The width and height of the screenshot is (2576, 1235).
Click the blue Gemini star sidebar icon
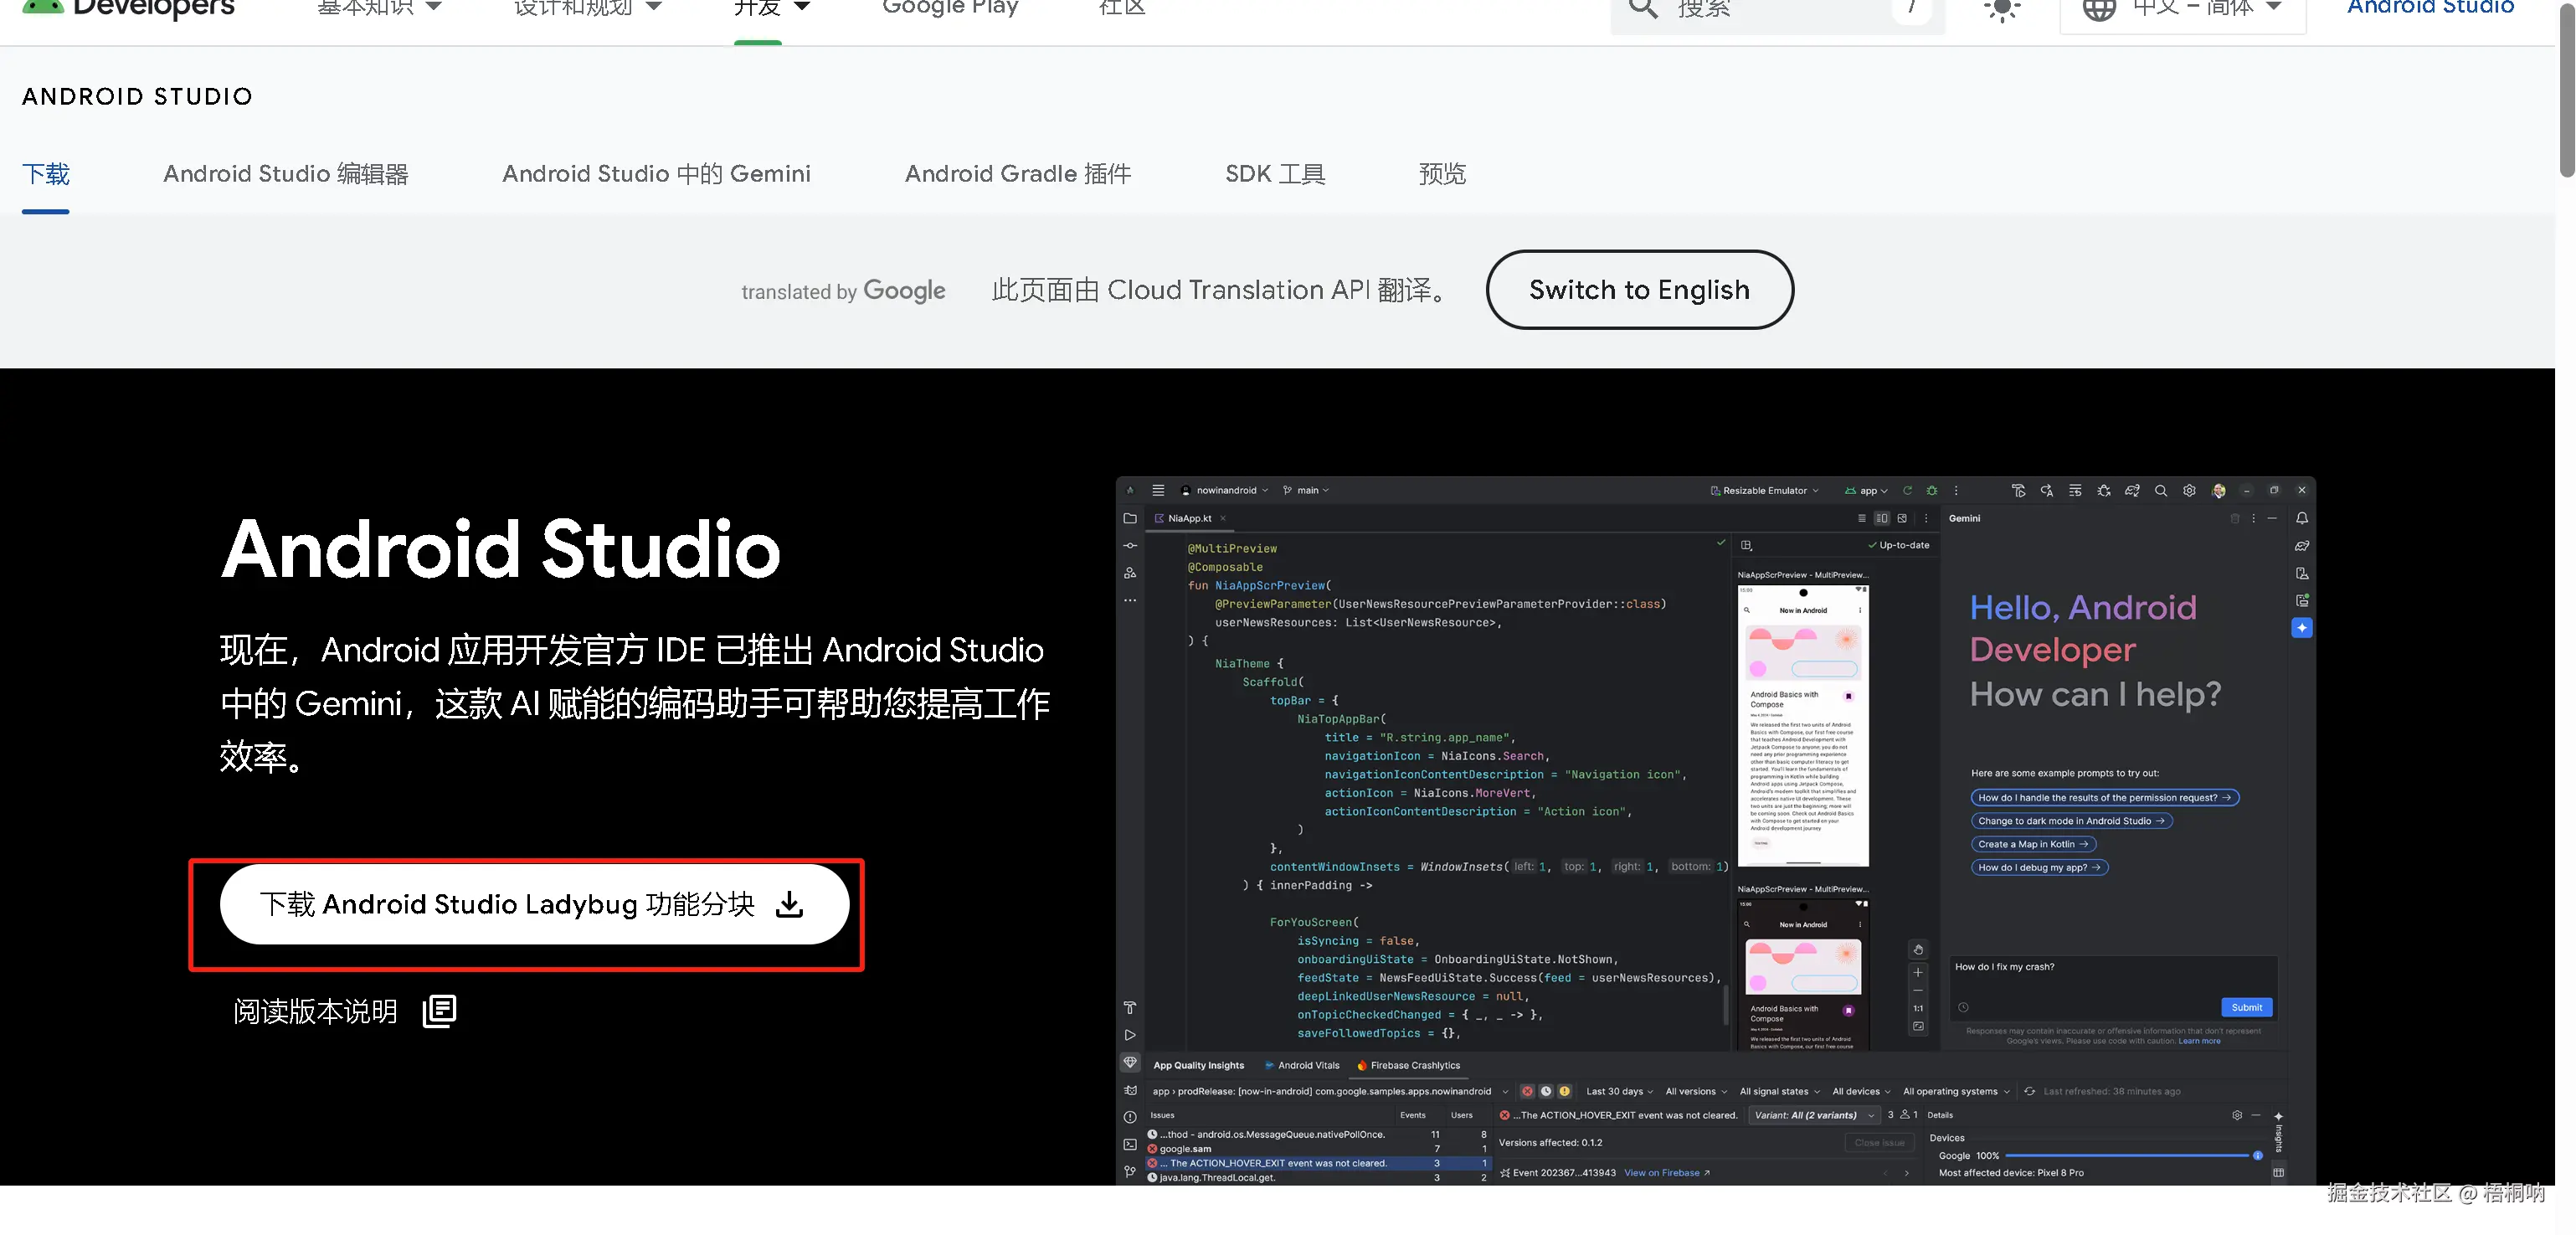tap(2302, 628)
